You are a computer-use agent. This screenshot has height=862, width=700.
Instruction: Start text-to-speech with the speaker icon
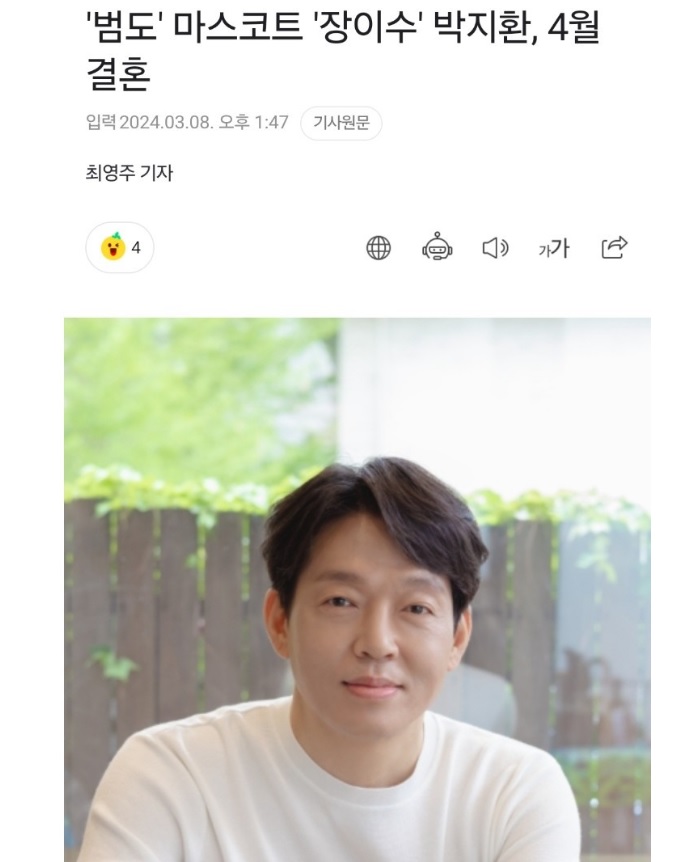[495, 248]
